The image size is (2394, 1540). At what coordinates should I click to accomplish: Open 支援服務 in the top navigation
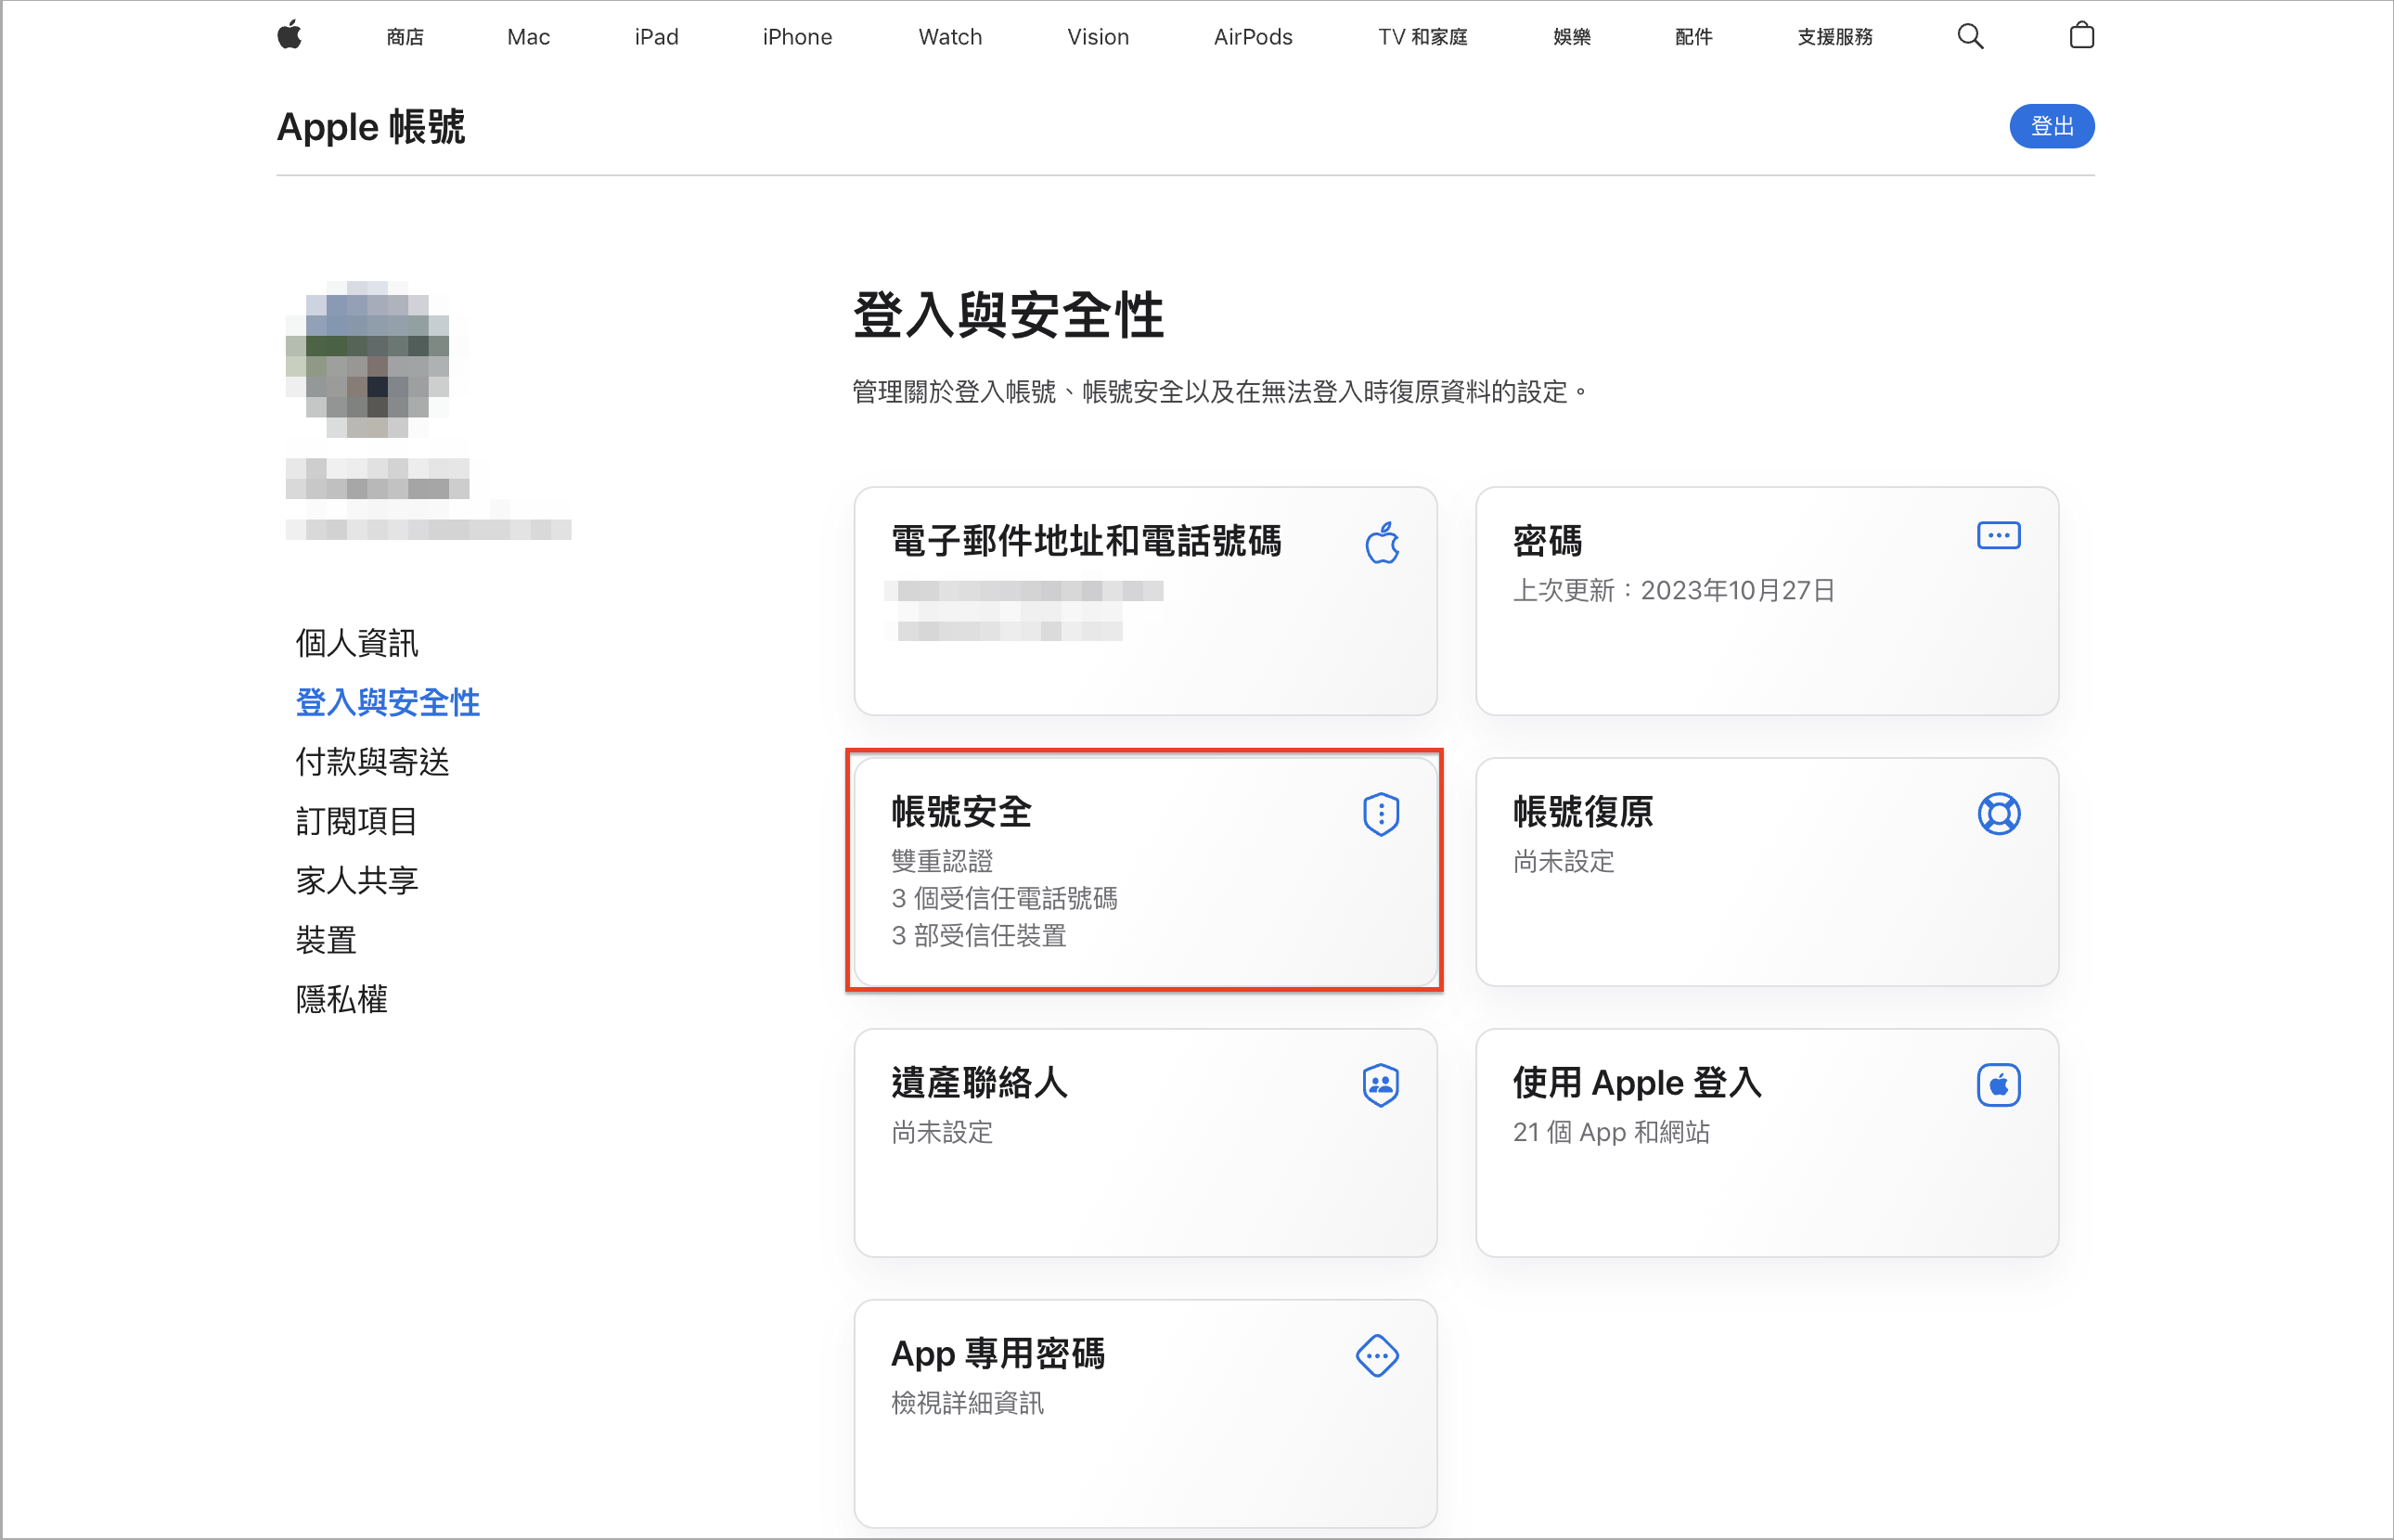pyautogui.click(x=1835, y=37)
